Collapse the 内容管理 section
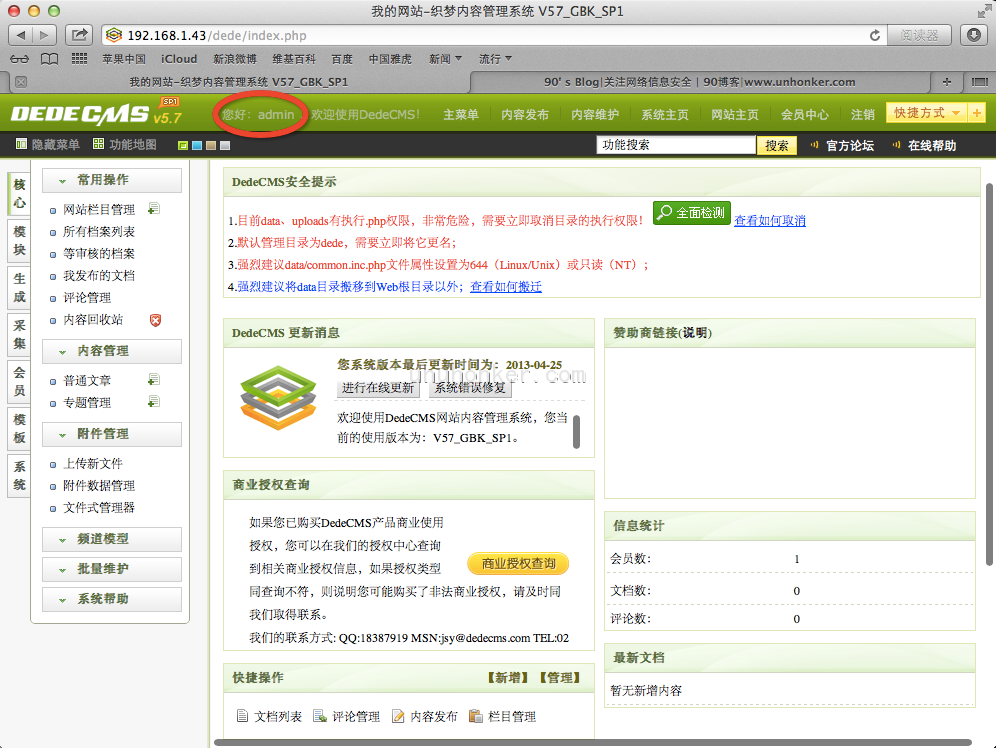The width and height of the screenshot is (996, 748). [112, 351]
